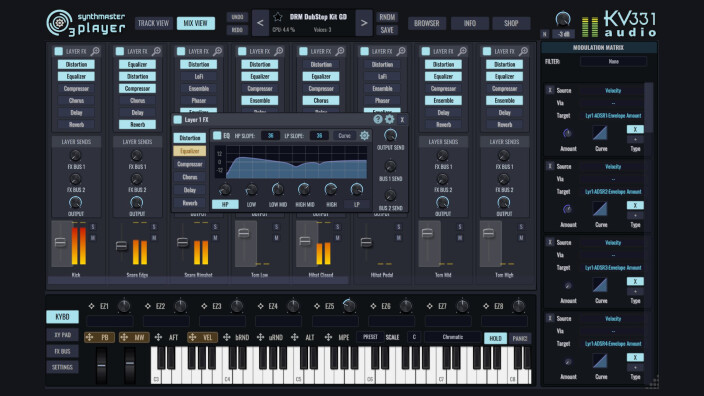
Task: Open the modulation matrix Filter dropdown
Action: [613, 62]
